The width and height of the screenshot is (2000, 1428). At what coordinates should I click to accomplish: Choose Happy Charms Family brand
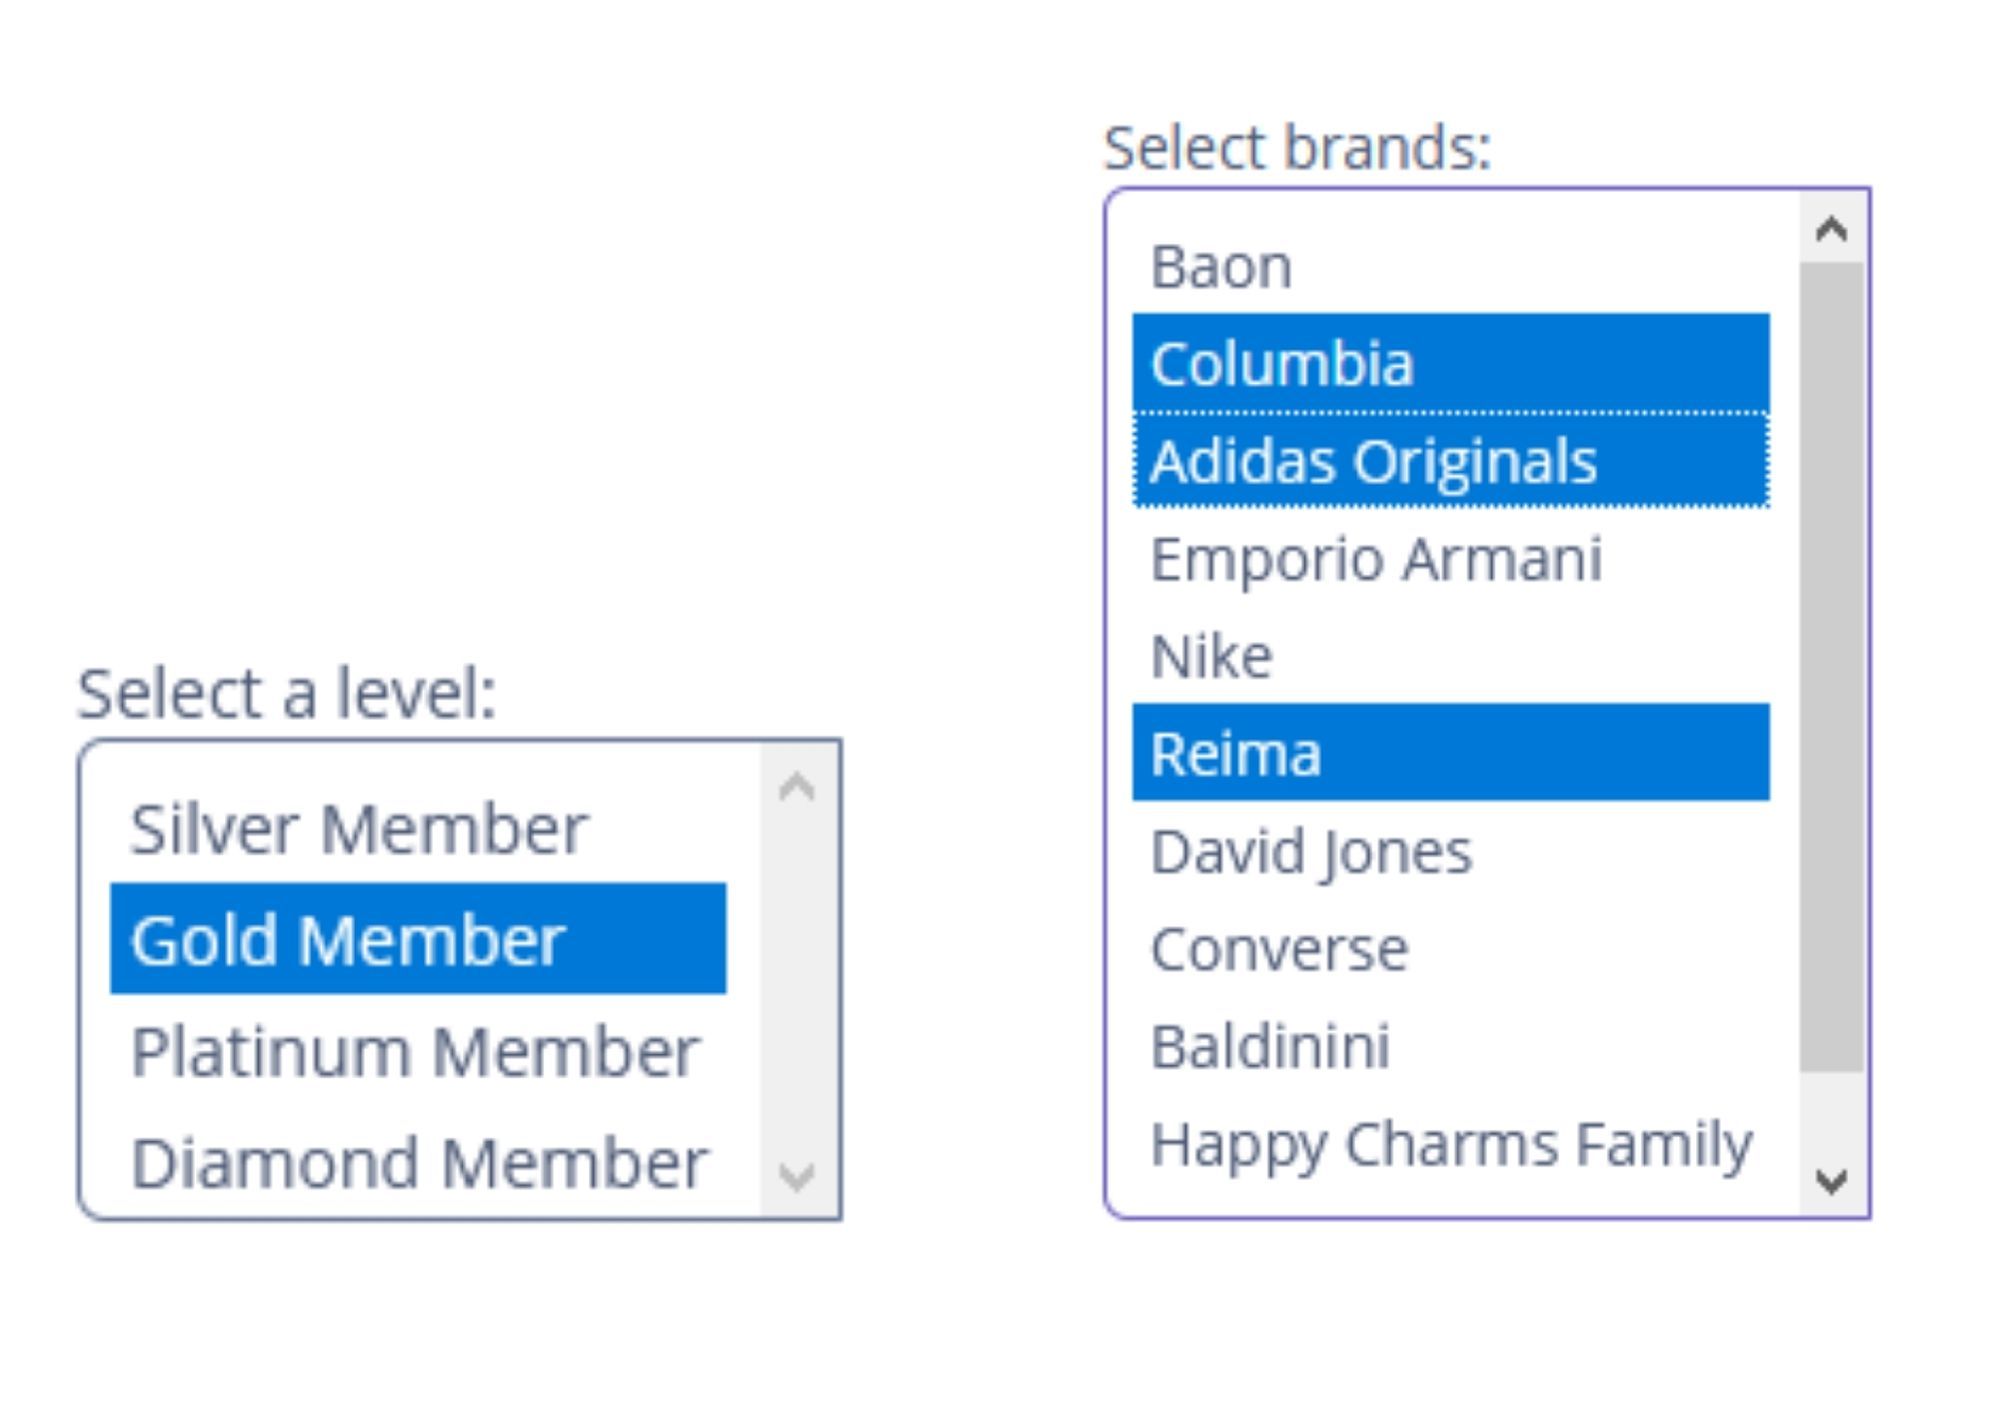1451,1142
